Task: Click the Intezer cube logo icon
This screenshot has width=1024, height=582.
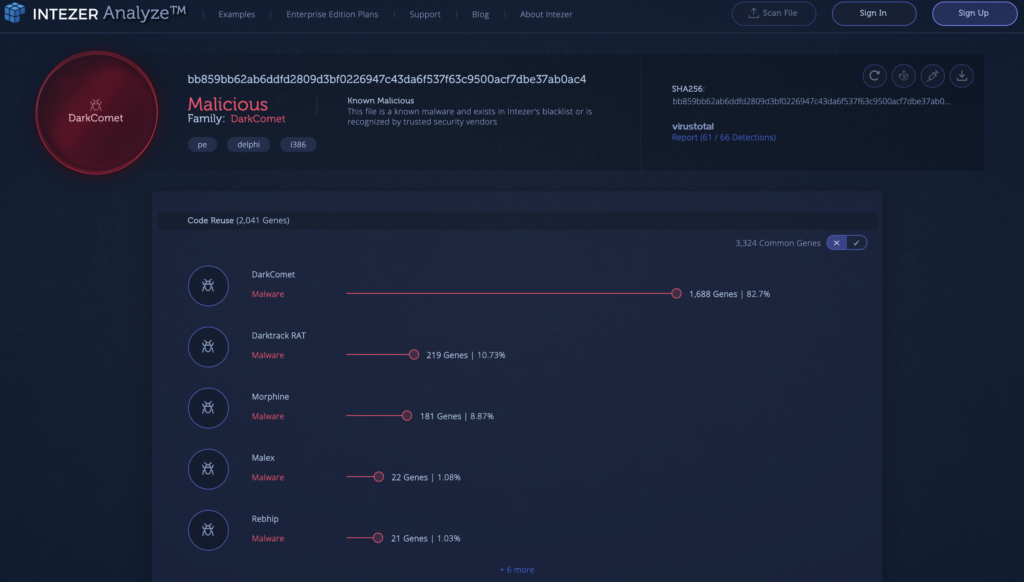Action: [14, 12]
